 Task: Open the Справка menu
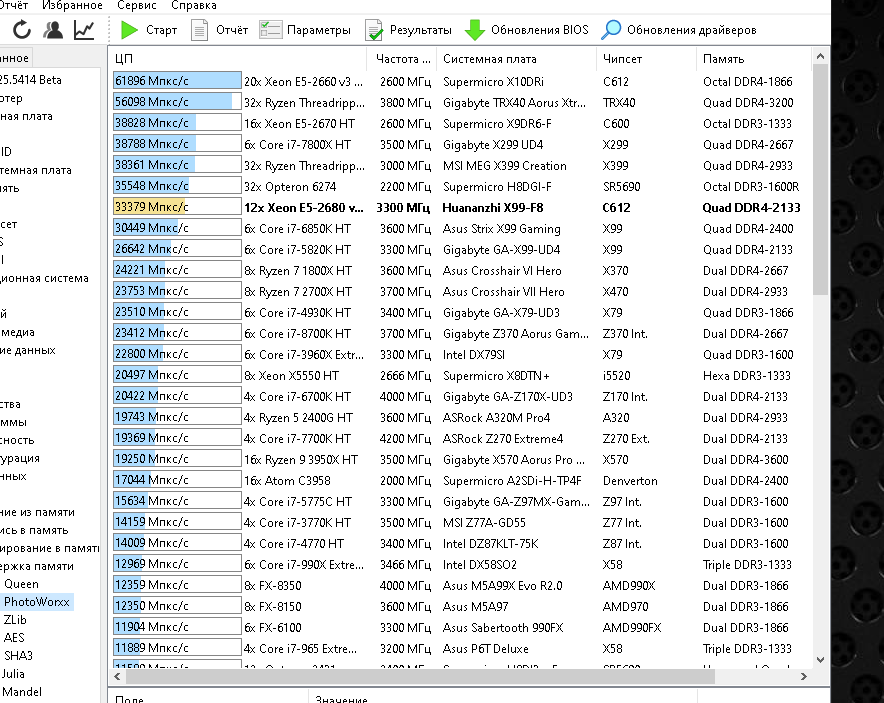(193, 6)
